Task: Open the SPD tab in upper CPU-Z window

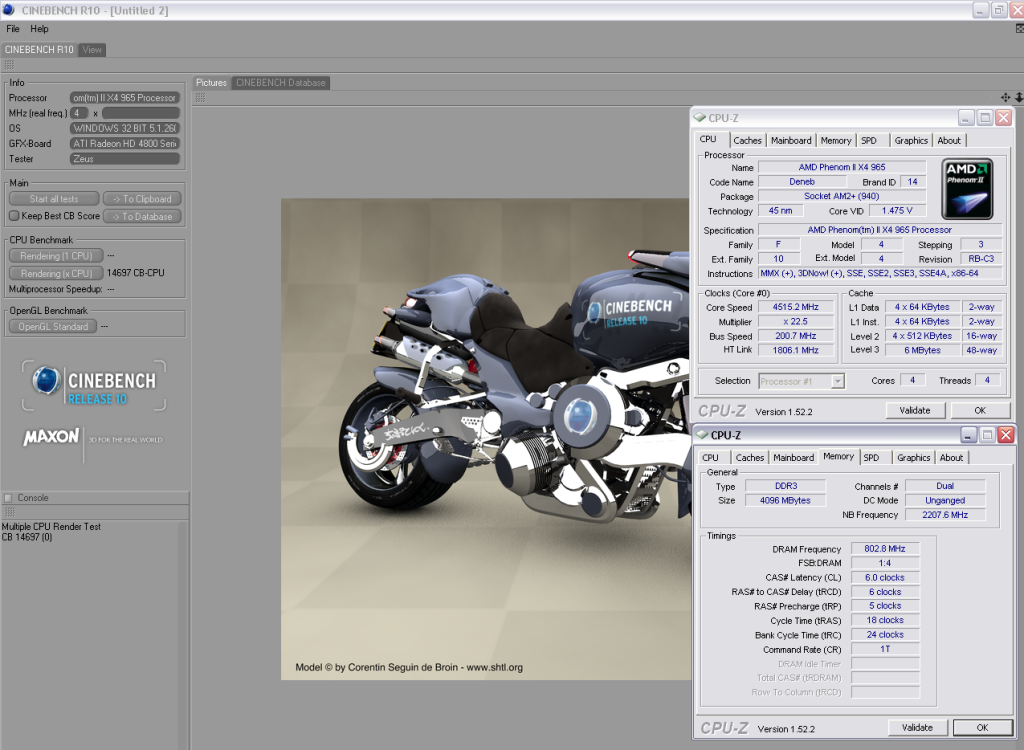Action: 869,140
